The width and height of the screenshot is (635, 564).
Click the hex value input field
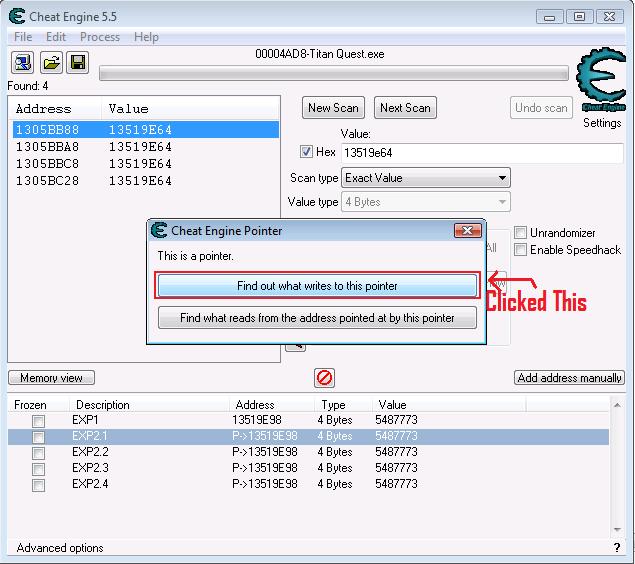pyautogui.click(x=481, y=152)
